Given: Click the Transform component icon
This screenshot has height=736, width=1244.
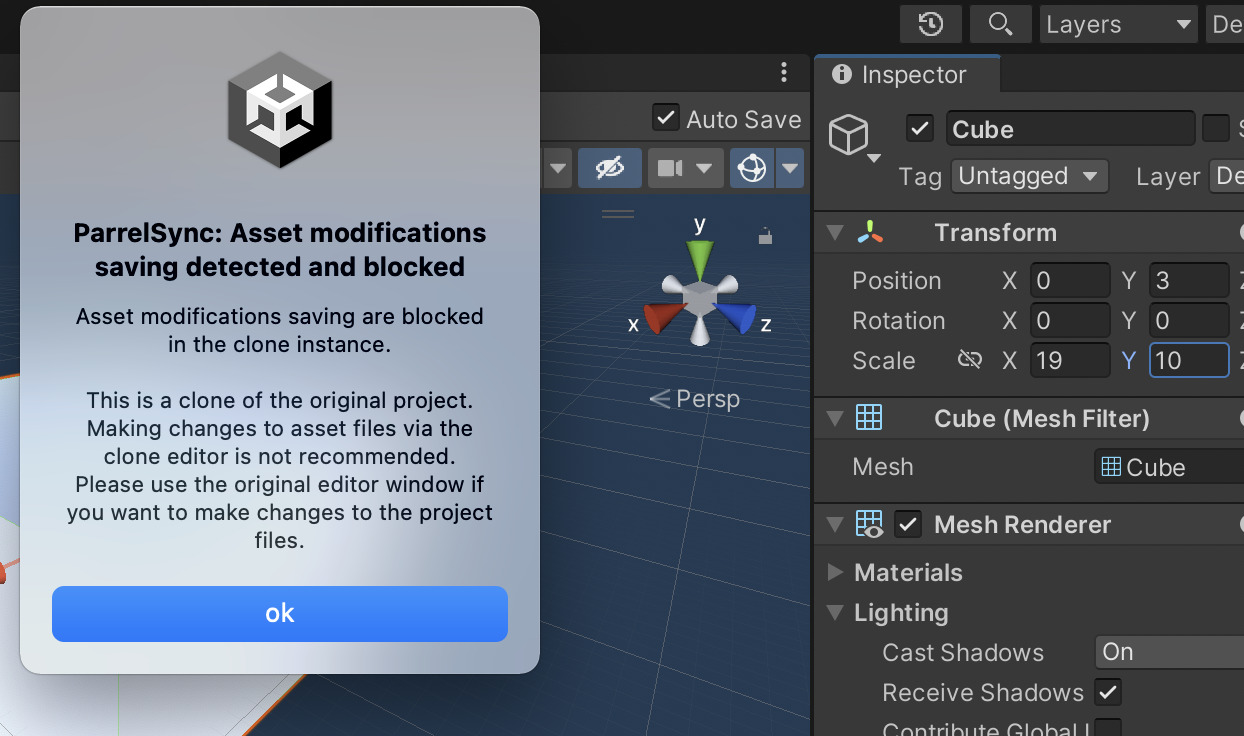Looking at the screenshot, I should pyautogui.click(x=869, y=232).
